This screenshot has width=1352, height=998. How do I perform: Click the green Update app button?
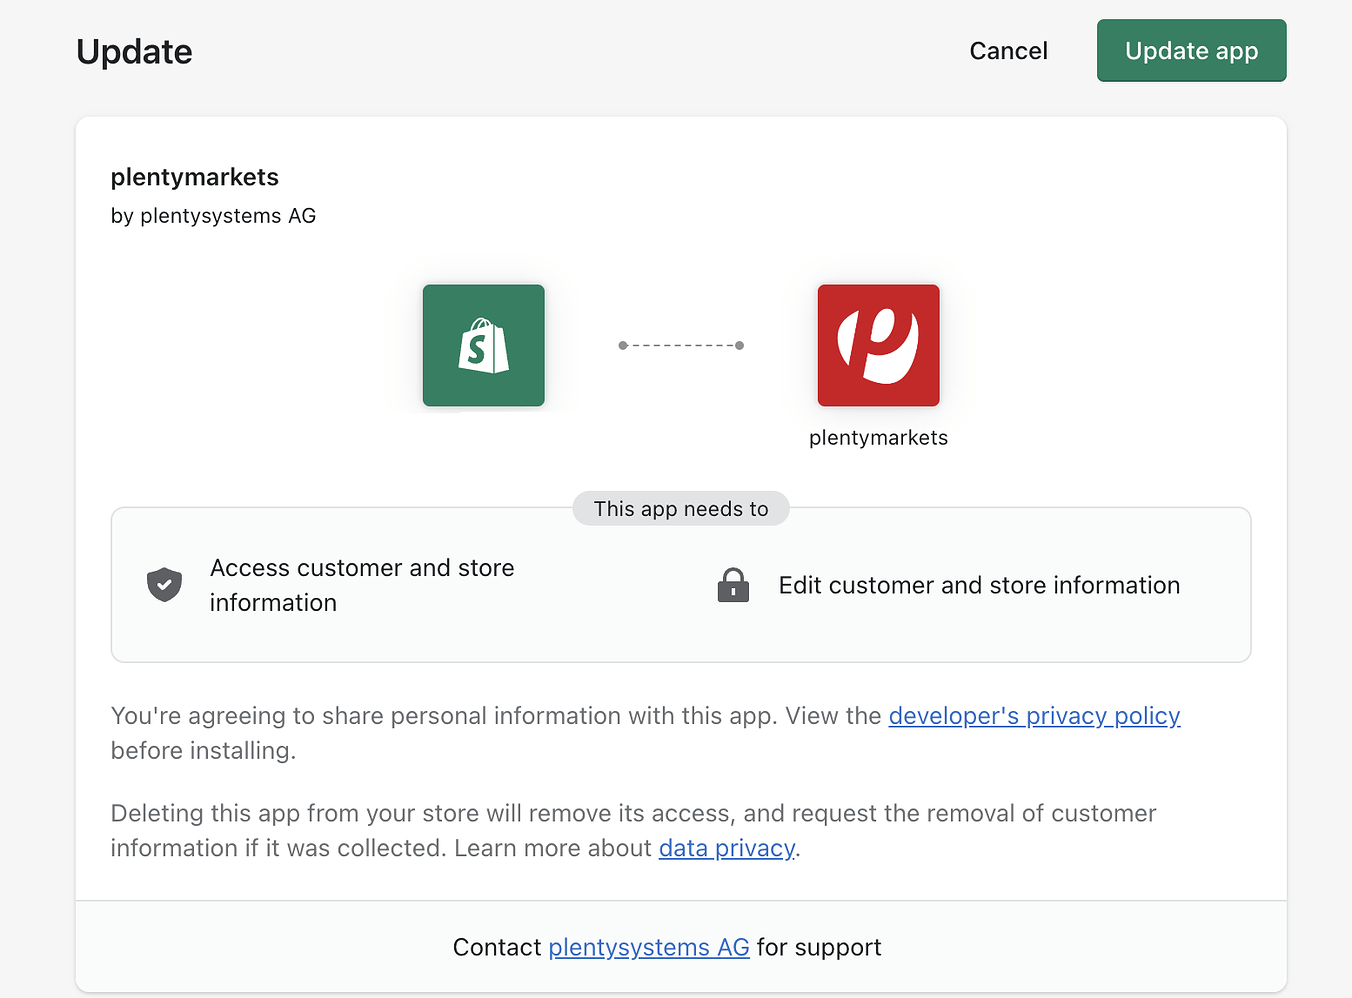(x=1191, y=51)
